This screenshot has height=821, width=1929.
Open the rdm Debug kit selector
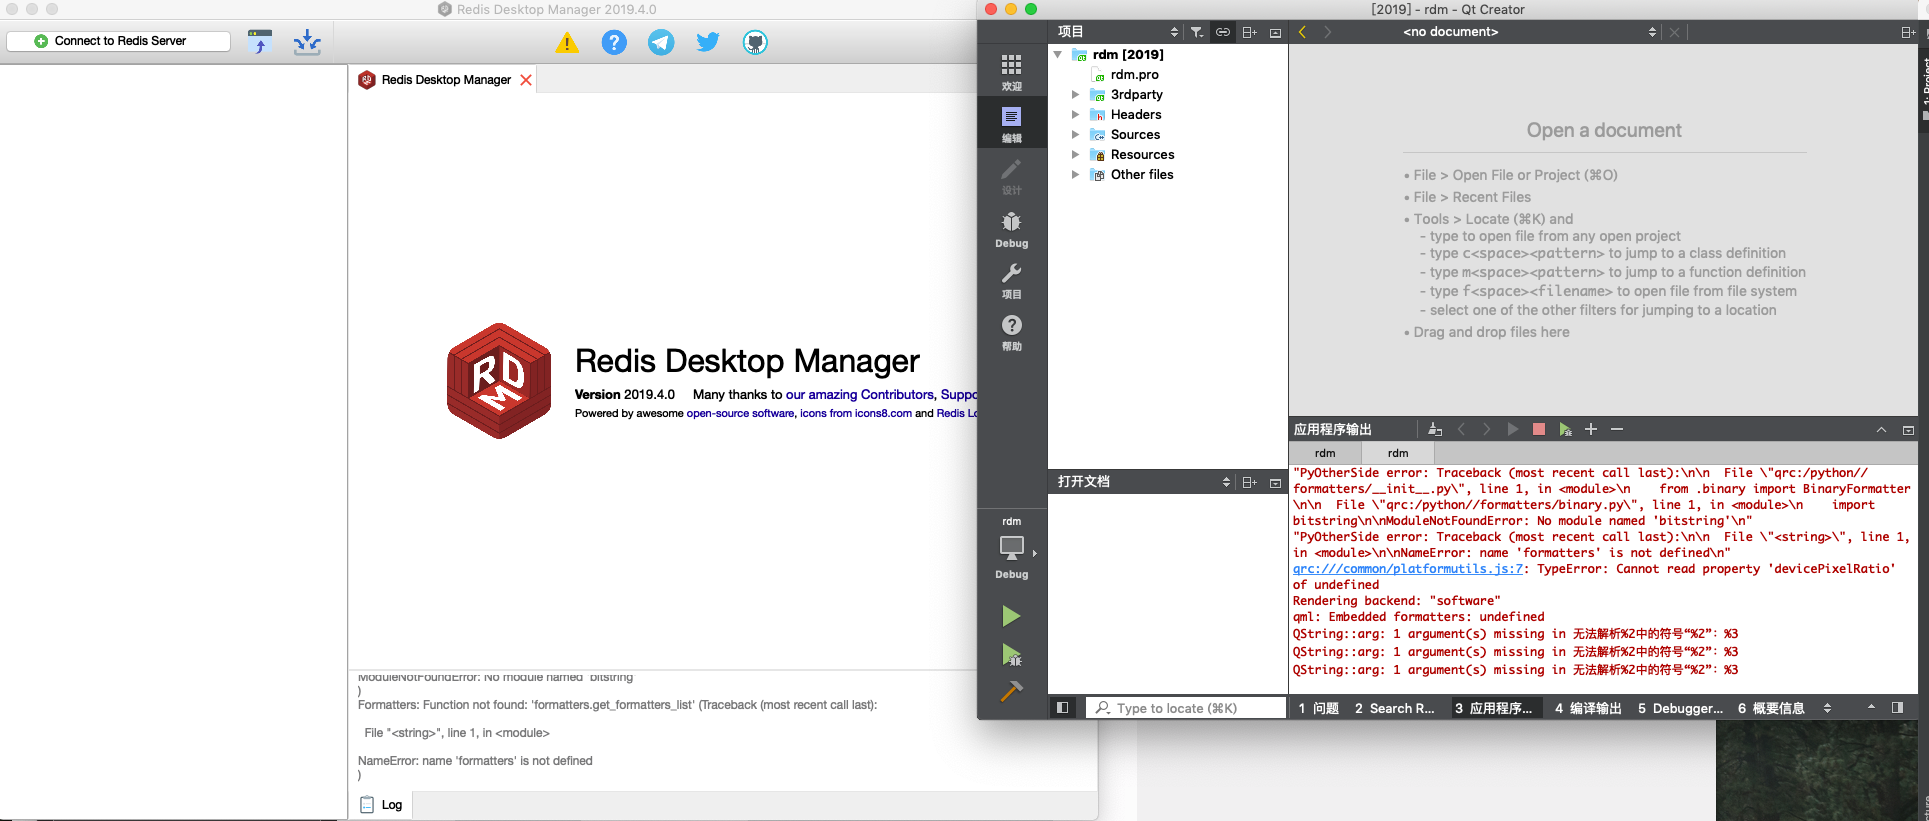1012,549
